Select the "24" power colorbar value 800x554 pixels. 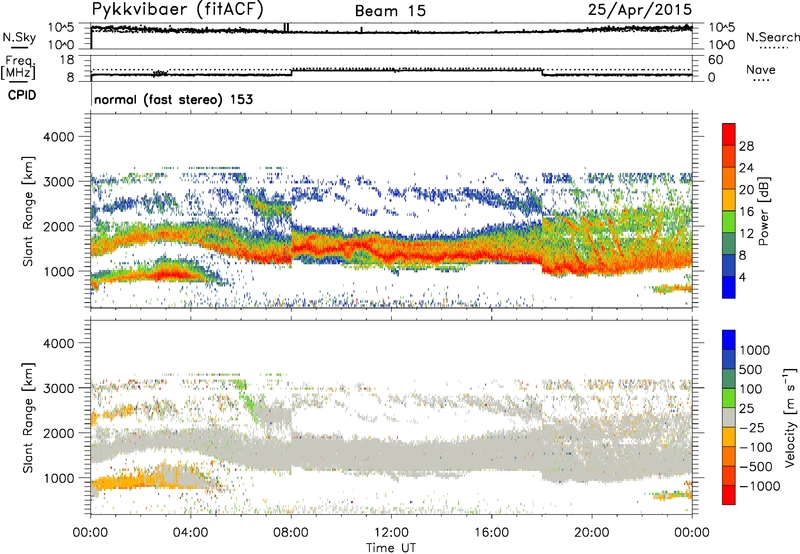click(x=746, y=168)
